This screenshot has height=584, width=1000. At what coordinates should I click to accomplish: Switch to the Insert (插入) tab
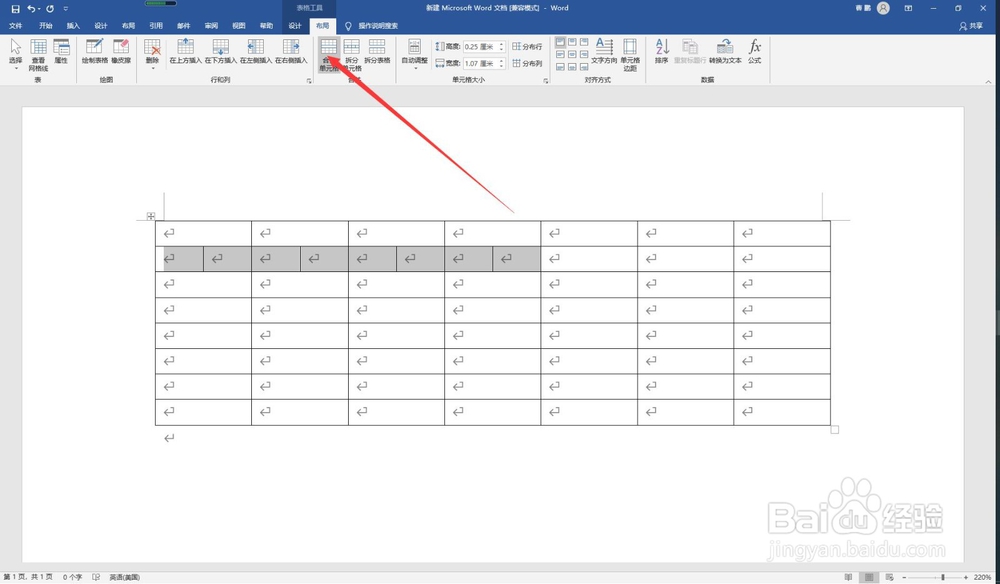[x=73, y=26]
